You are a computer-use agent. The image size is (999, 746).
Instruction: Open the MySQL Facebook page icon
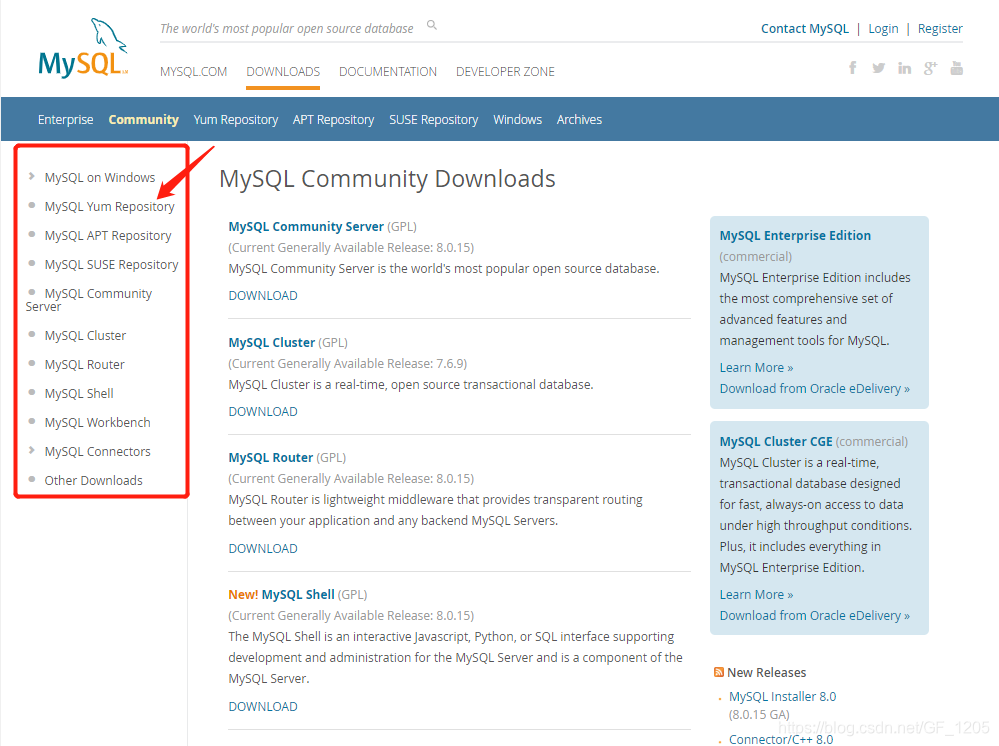coord(852,68)
